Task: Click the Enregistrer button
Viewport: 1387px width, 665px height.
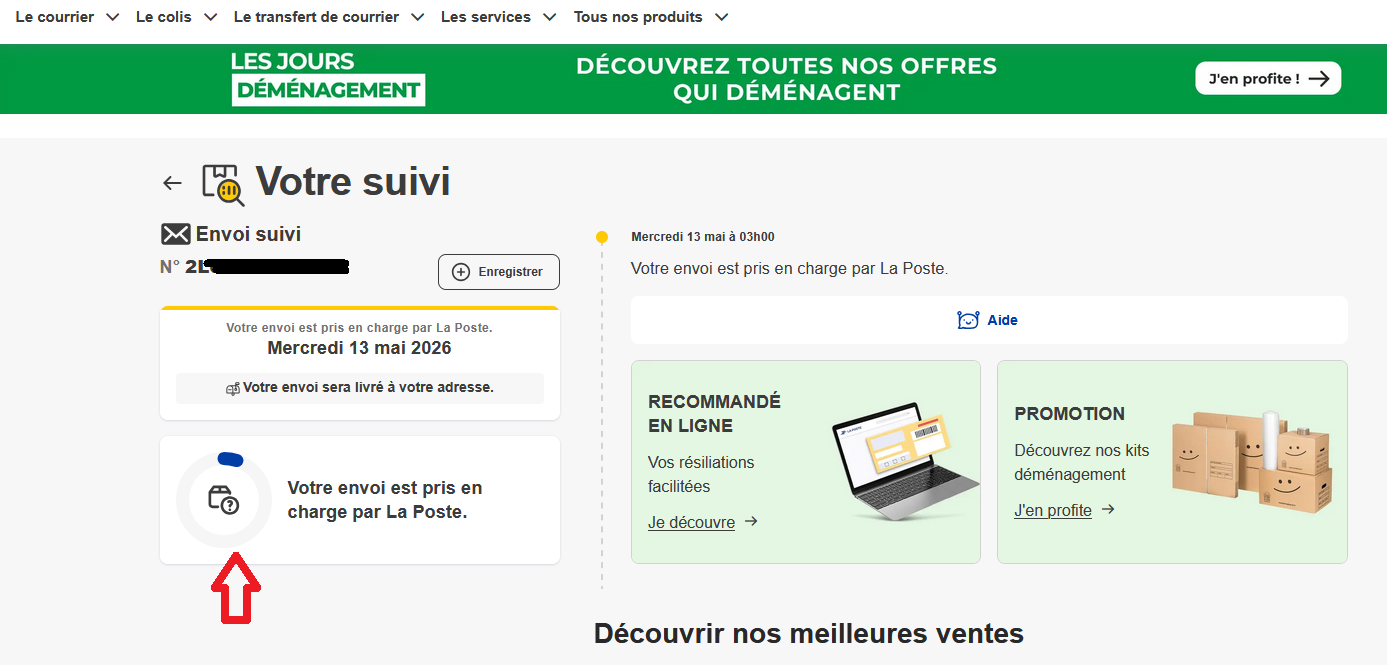Action: 499,272
